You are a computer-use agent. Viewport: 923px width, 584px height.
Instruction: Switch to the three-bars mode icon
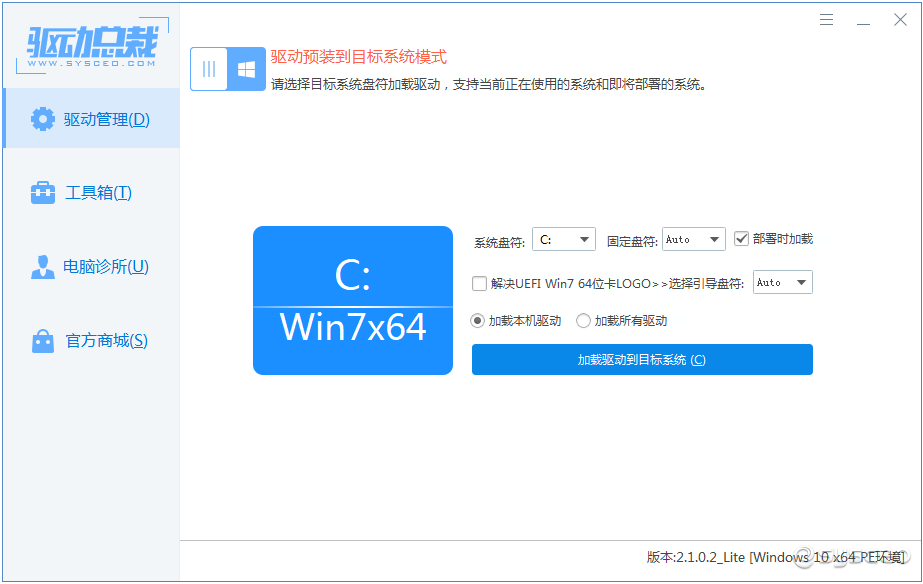click(209, 69)
